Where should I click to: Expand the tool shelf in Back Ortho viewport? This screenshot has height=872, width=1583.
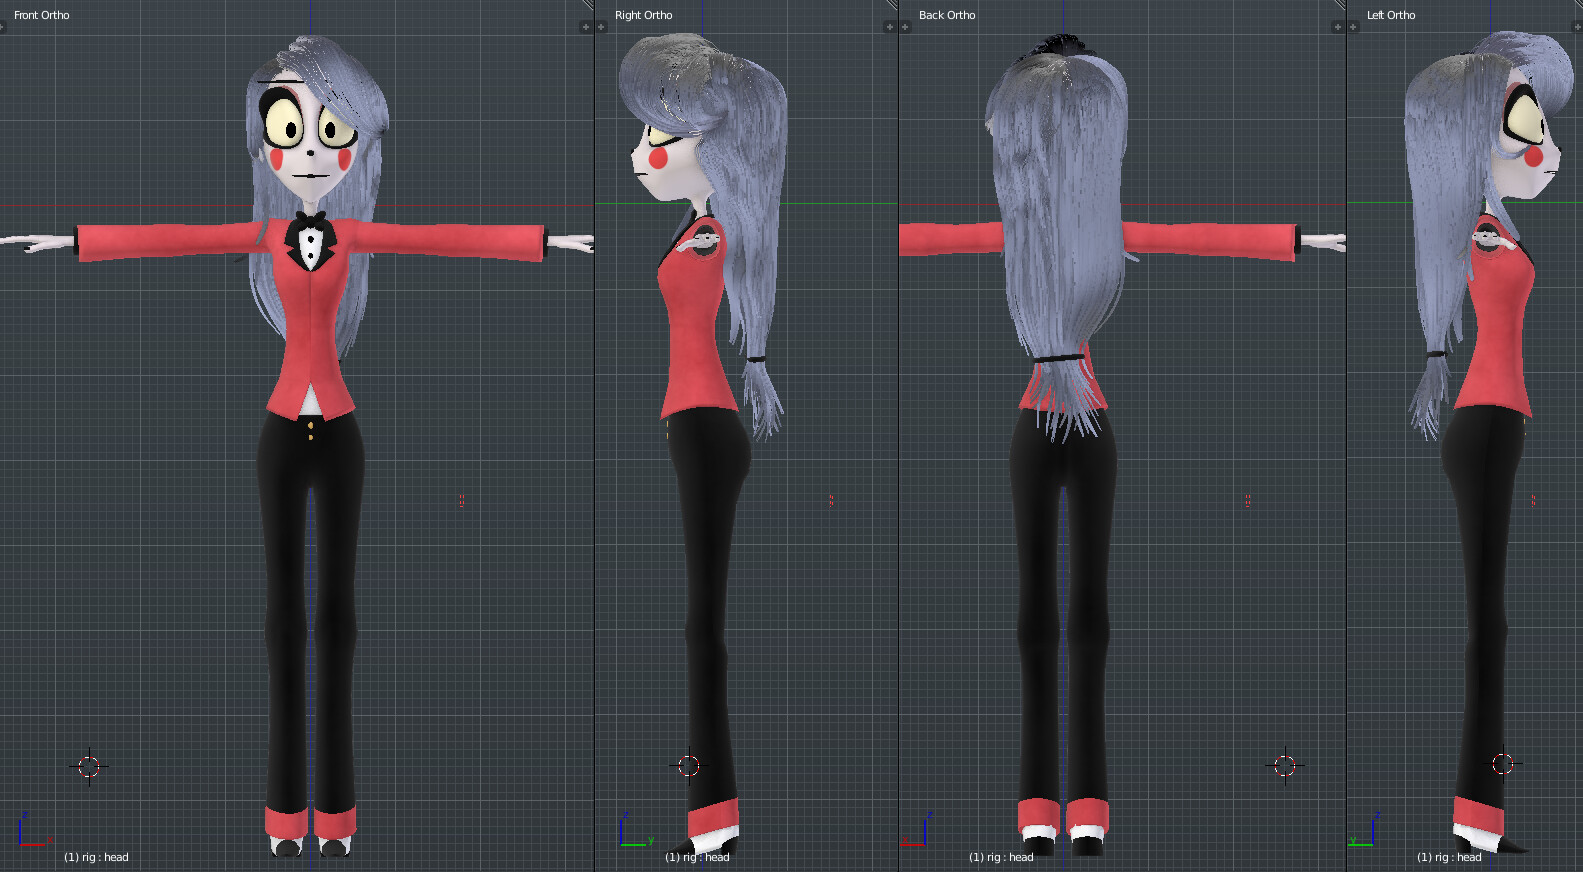point(905,27)
